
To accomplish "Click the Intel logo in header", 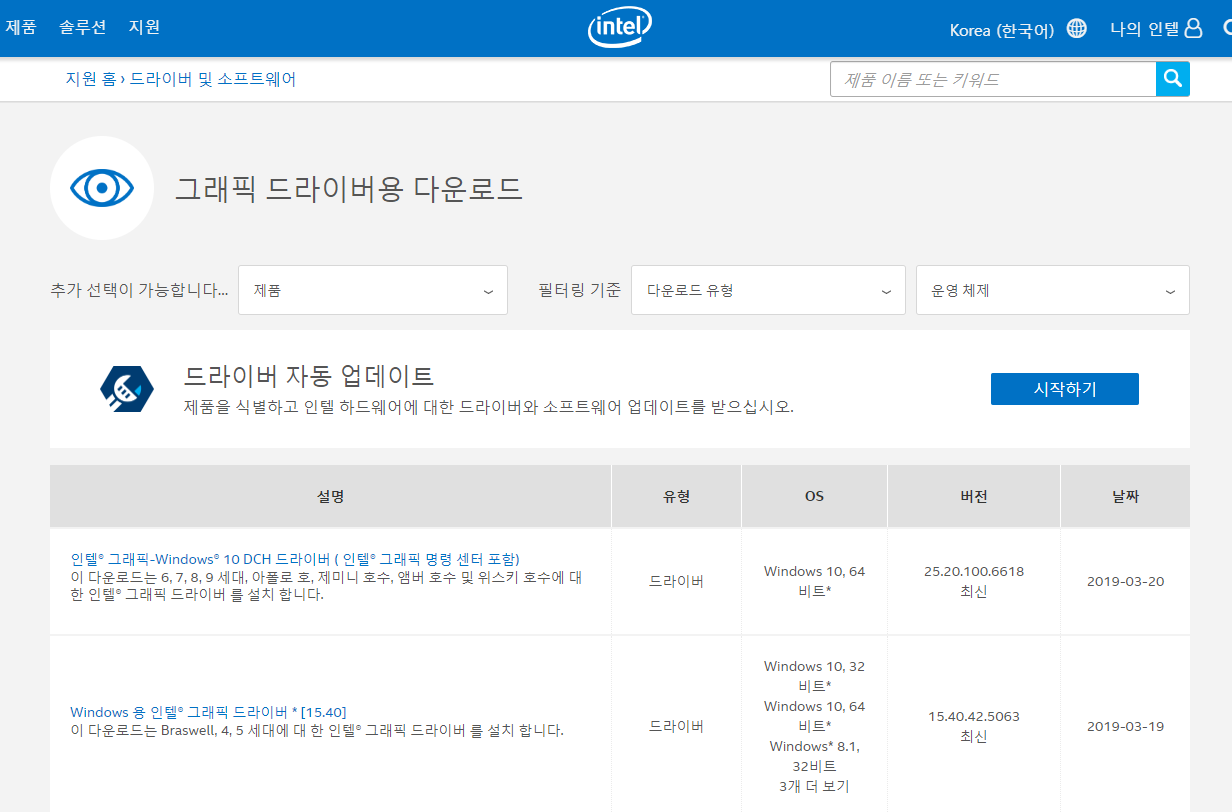I will pos(620,28).
